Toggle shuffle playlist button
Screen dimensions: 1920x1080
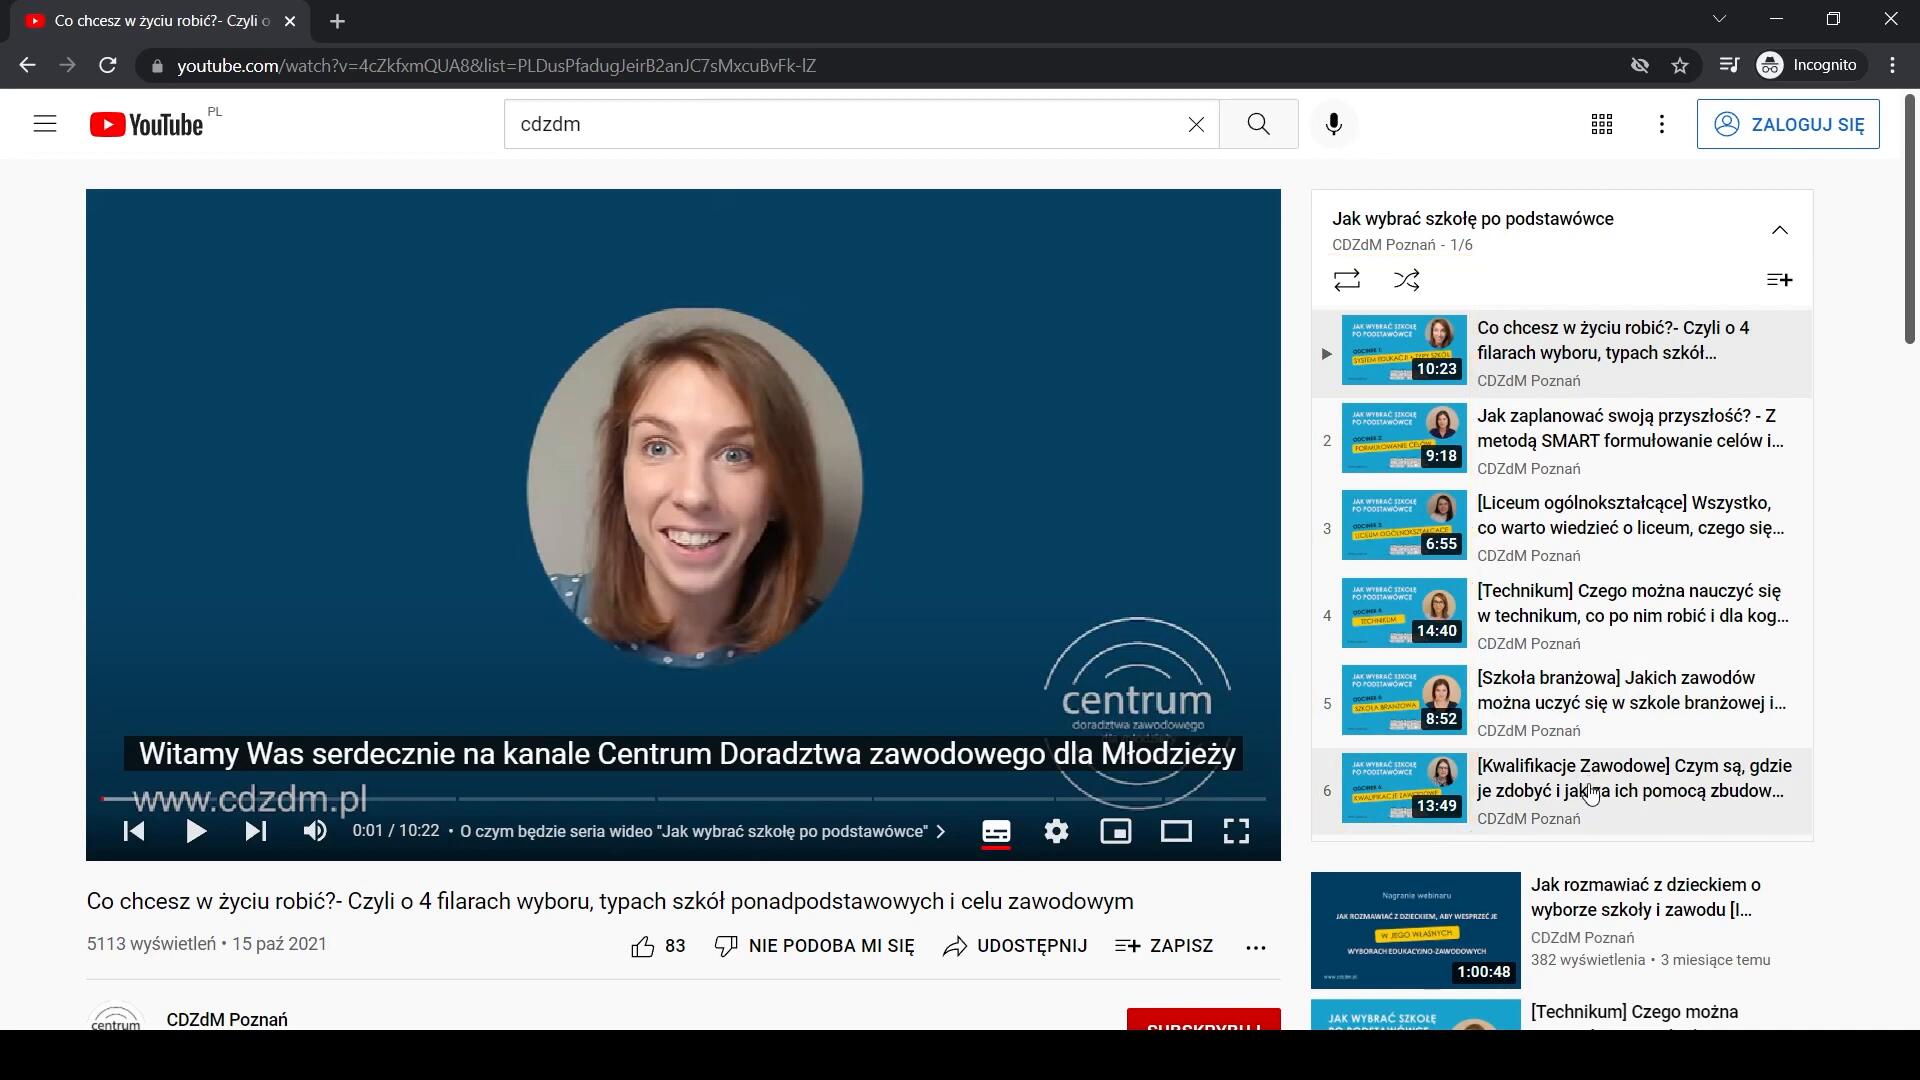point(1406,280)
